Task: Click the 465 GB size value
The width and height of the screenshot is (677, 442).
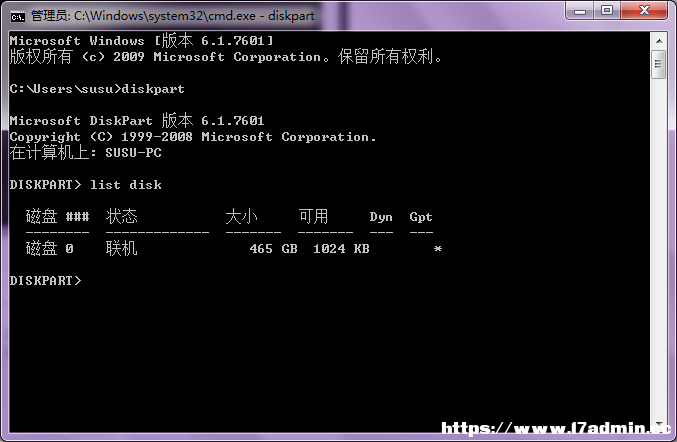Action: (x=273, y=249)
